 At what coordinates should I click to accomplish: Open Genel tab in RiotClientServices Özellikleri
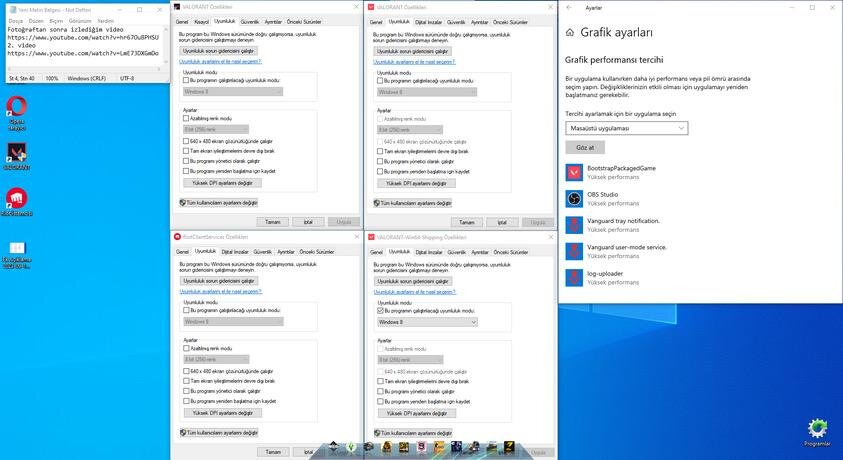pyautogui.click(x=183, y=252)
